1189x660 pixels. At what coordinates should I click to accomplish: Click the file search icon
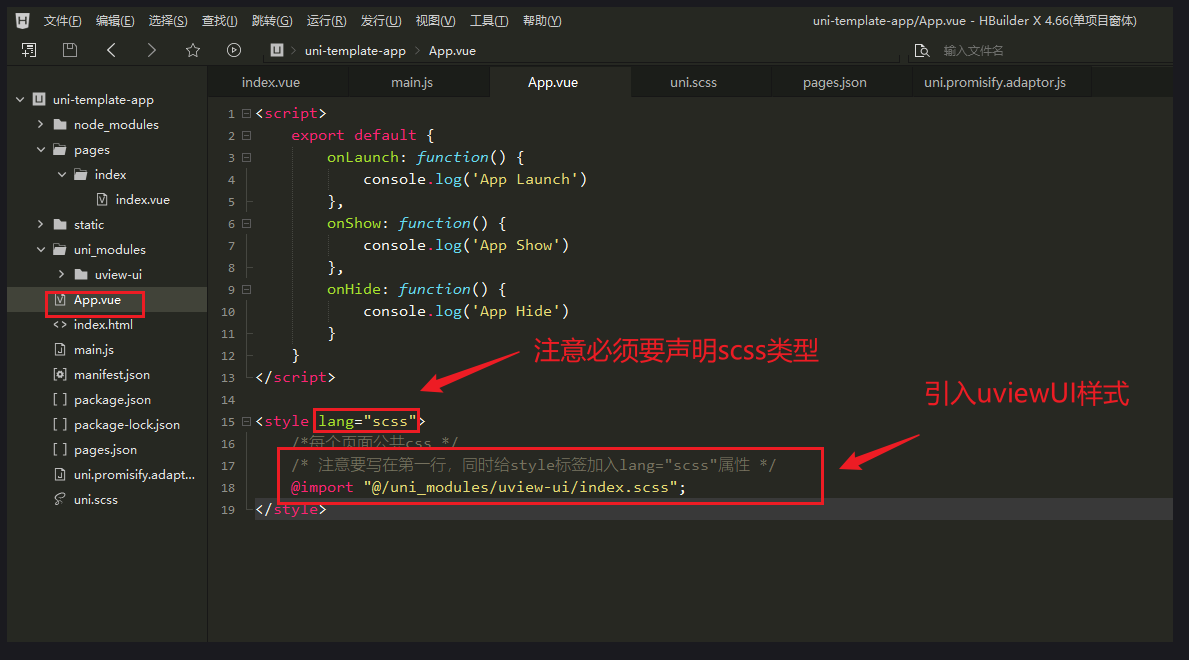point(921,50)
